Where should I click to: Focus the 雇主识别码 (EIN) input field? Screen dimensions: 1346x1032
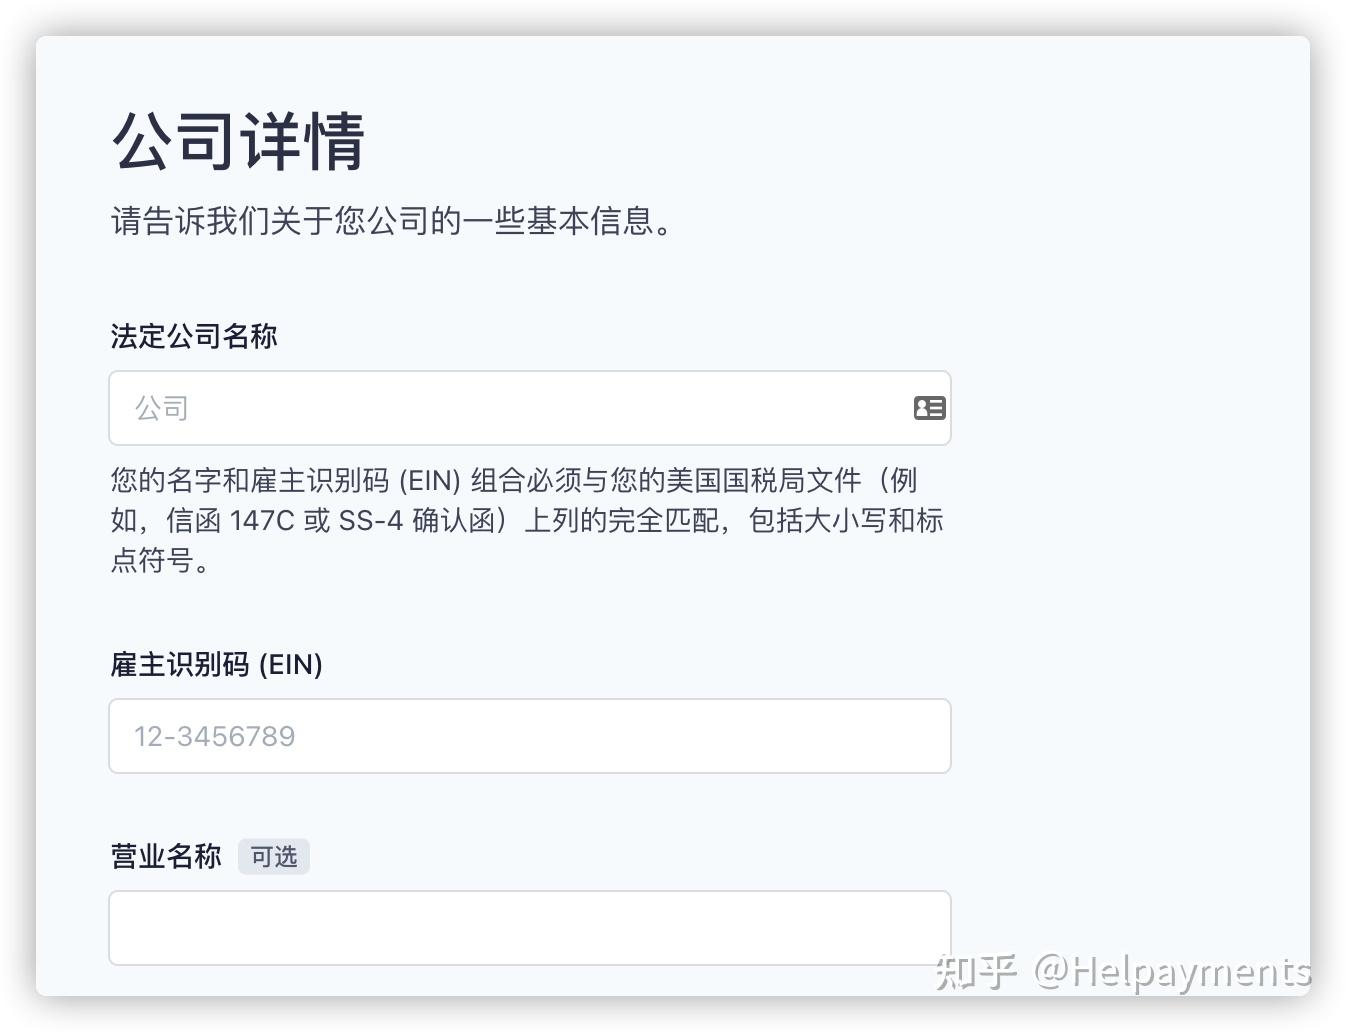point(529,736)
